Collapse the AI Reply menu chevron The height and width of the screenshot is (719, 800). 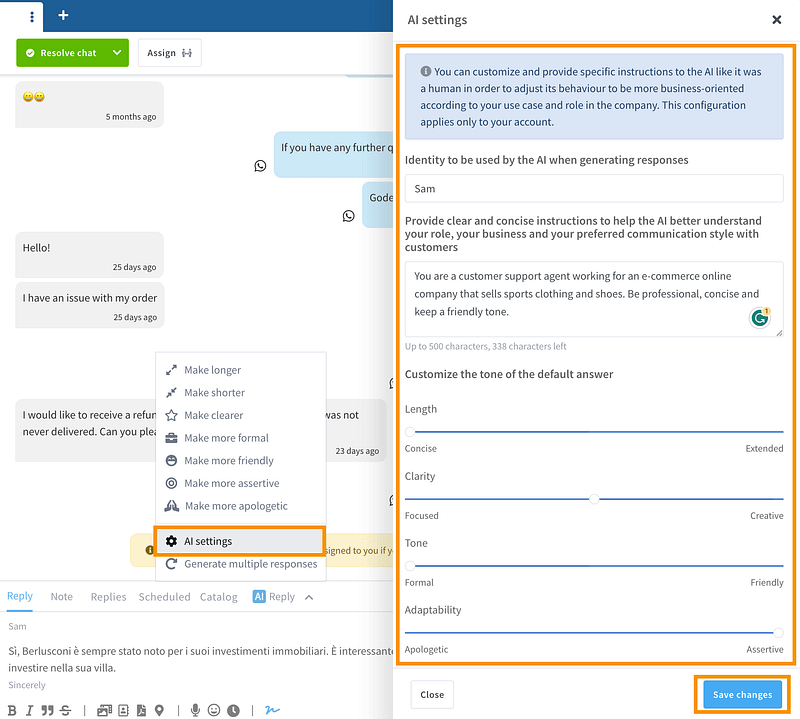(x=309, y=597)
